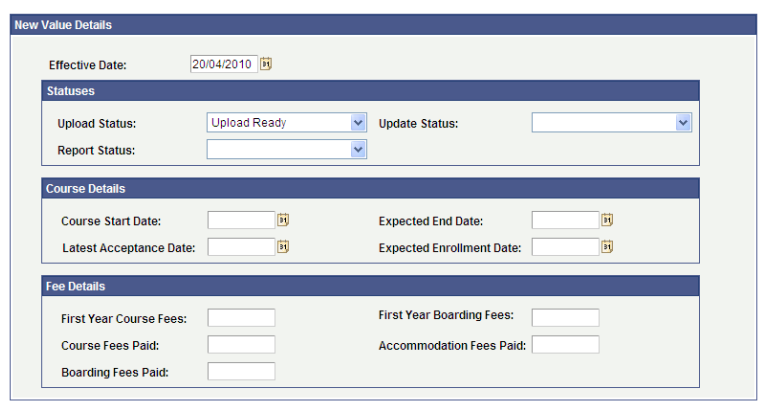This screenshot has width=766, height=411.
Task: Open the Effective Date calendar picker
Action: (x=266, y=64)
